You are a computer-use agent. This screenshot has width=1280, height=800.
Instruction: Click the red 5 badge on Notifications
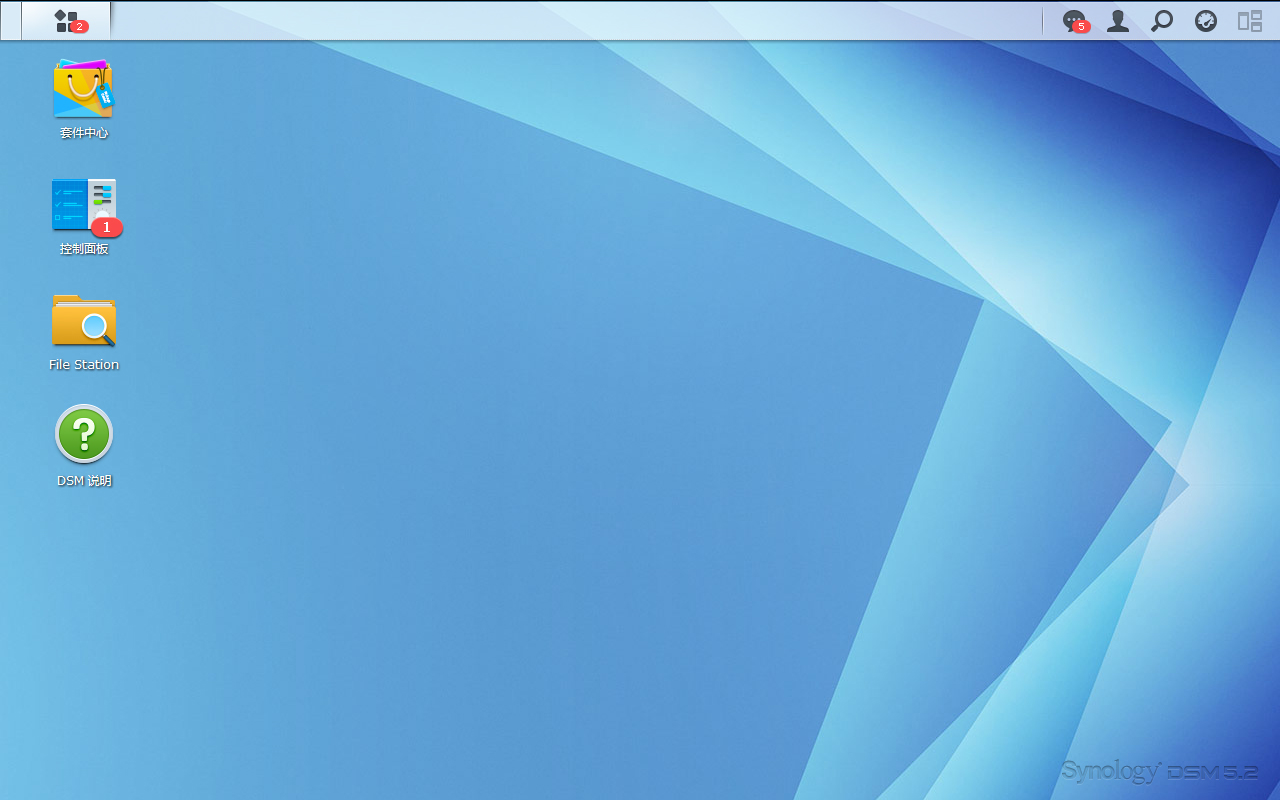(x=1081, y=27)
